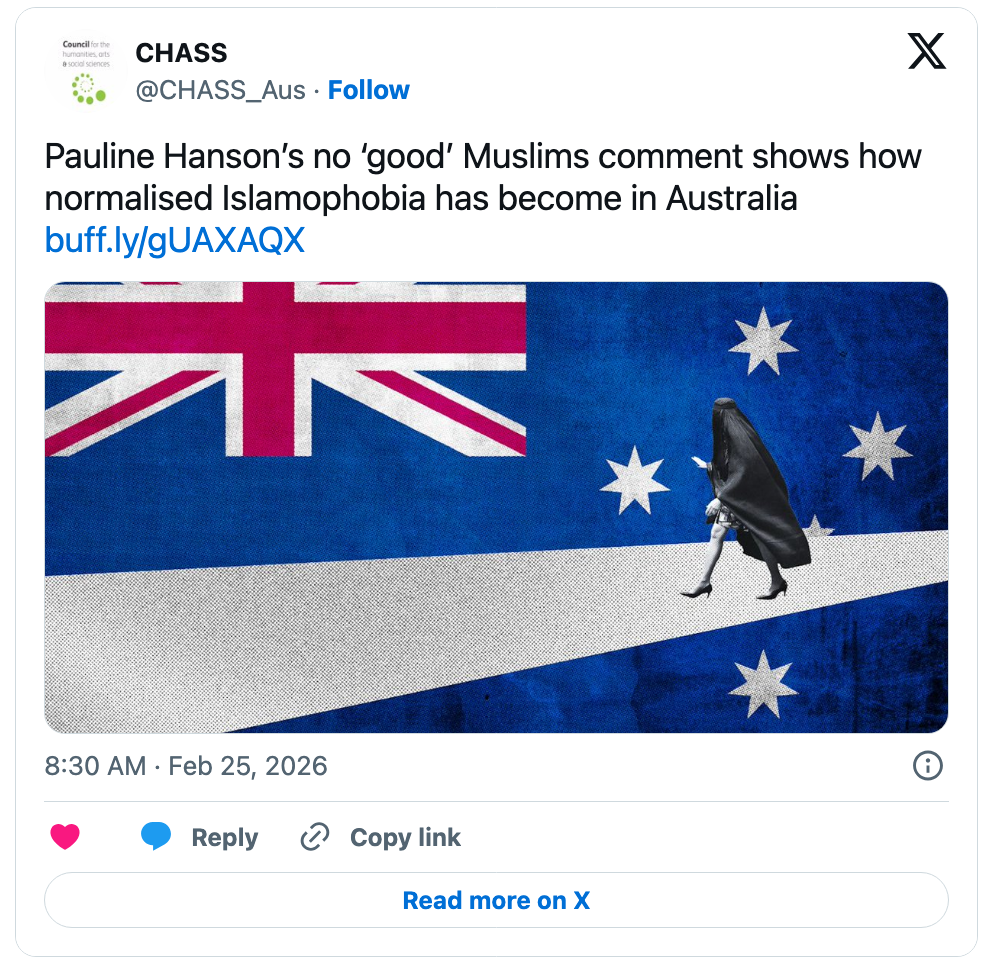Open the X logo in the corner
The image size is (992, 968).
pos(926,52)
